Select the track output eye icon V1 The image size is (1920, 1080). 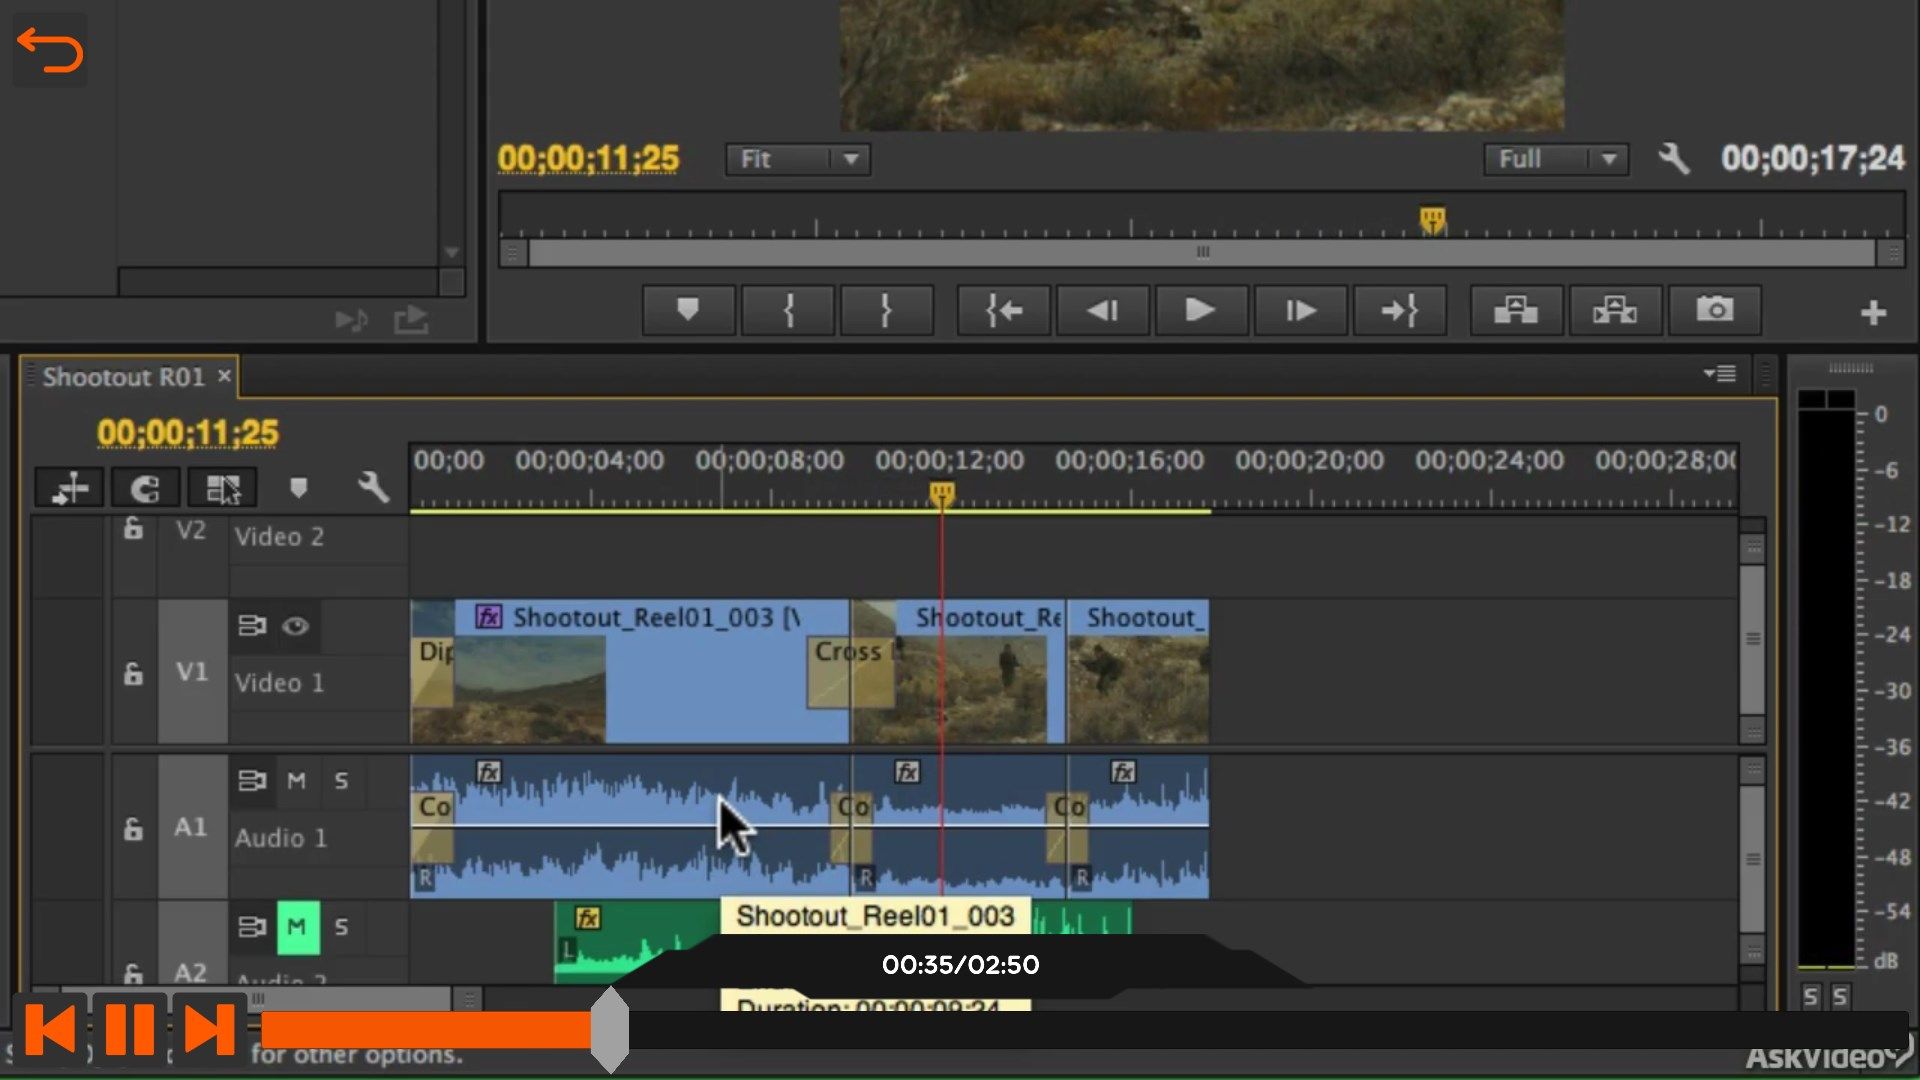(x=297, y=625)
